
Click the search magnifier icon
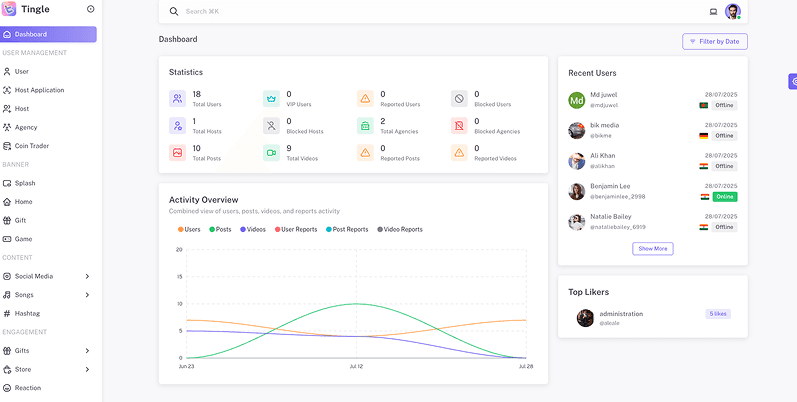click(174, 11)
